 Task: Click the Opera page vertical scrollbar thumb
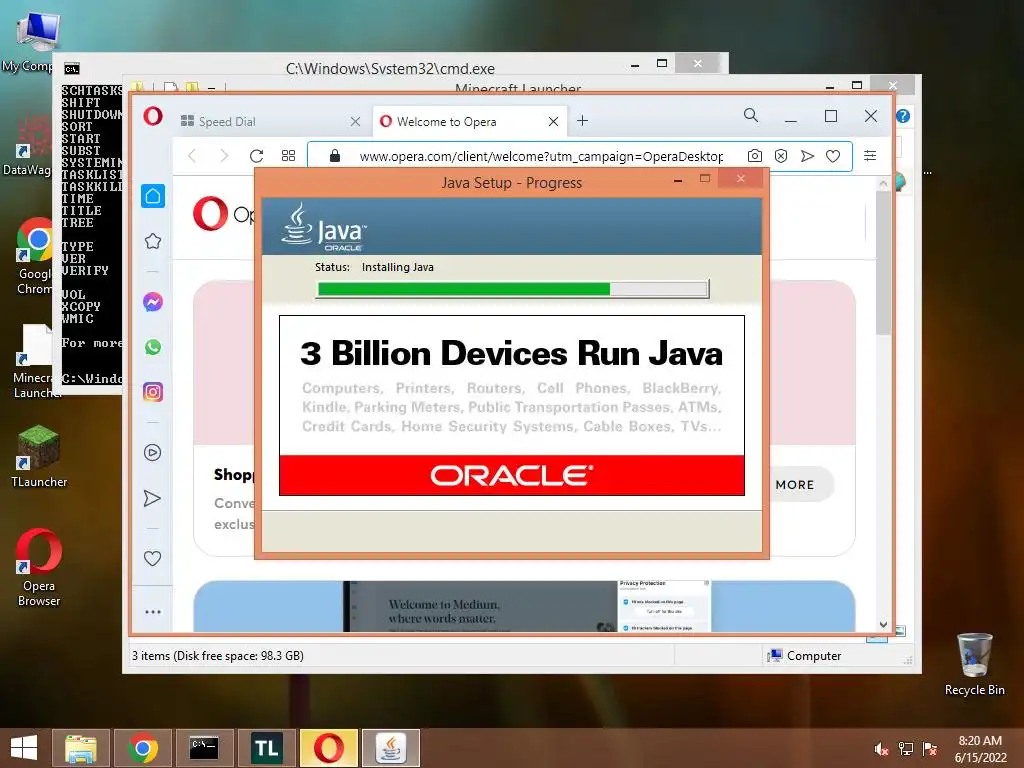tap(883, 263)
